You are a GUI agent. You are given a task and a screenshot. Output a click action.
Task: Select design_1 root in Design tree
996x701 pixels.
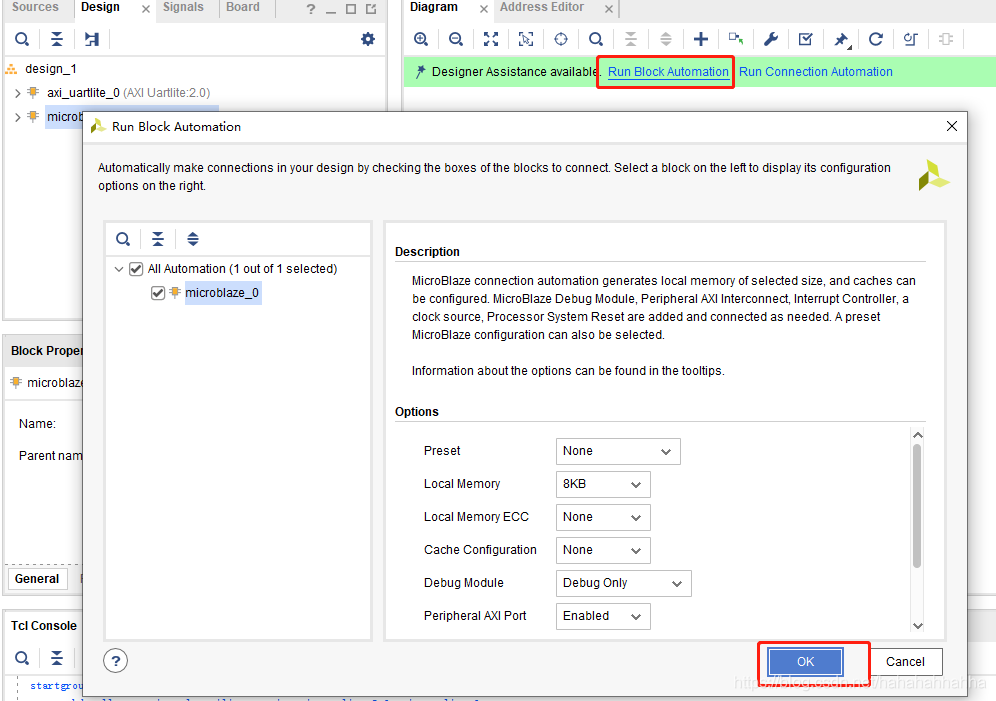pos(51,69)
